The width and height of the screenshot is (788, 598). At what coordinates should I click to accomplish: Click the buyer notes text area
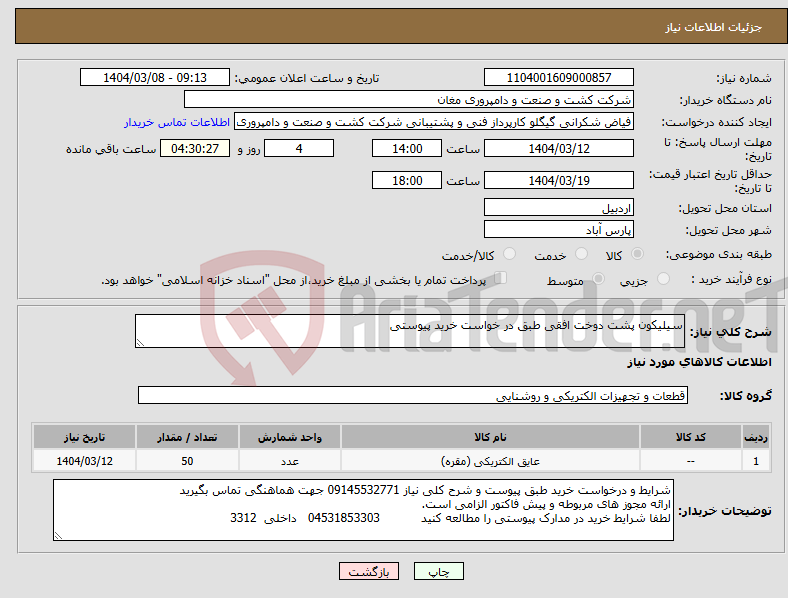click(363, 510)
